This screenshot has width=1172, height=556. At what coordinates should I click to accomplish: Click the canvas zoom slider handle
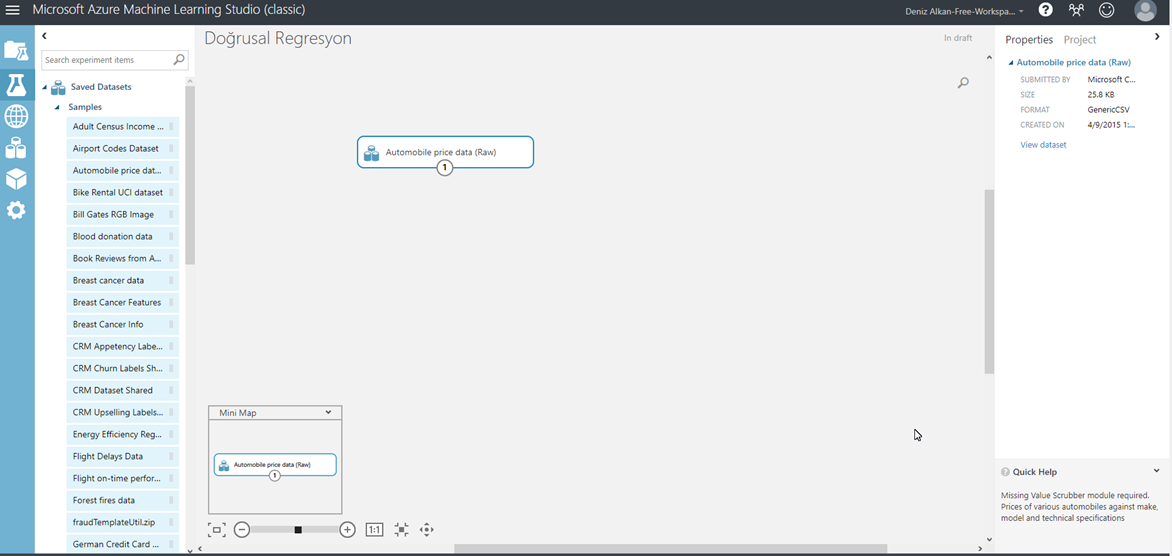pyautogui.click(x=298, y=530)
